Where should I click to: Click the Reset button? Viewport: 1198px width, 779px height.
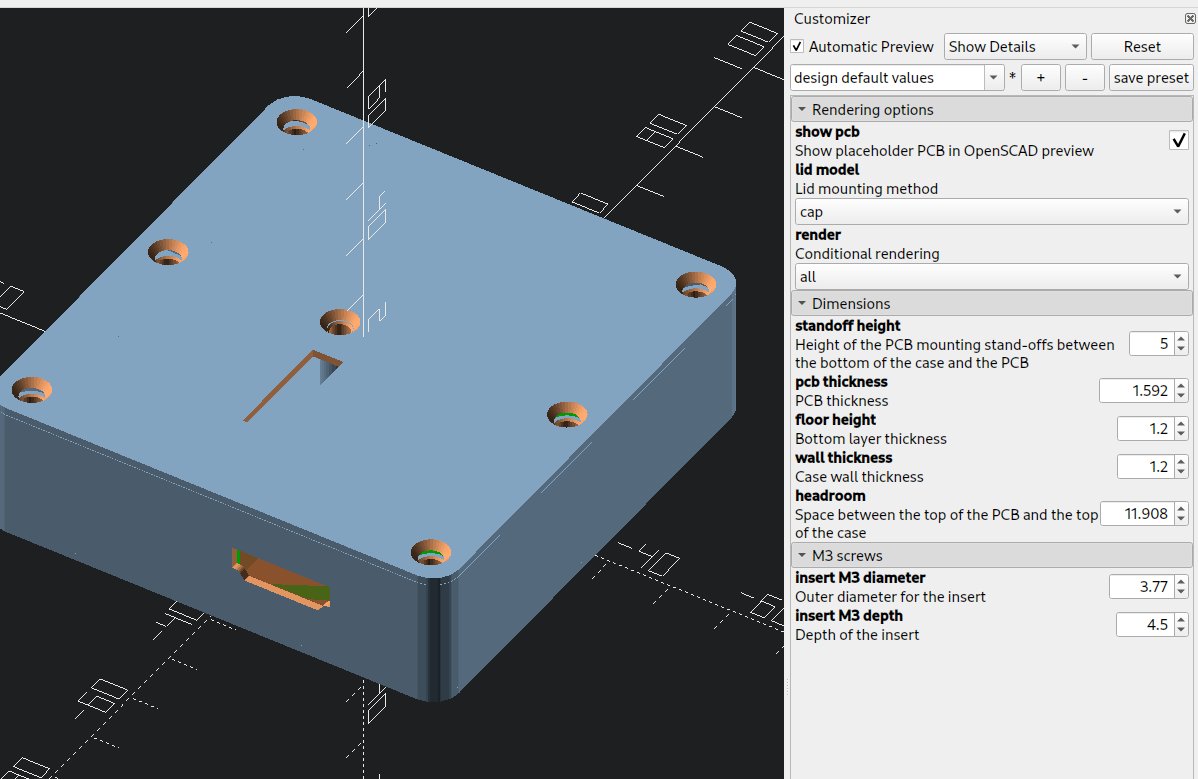(1141, 47)
